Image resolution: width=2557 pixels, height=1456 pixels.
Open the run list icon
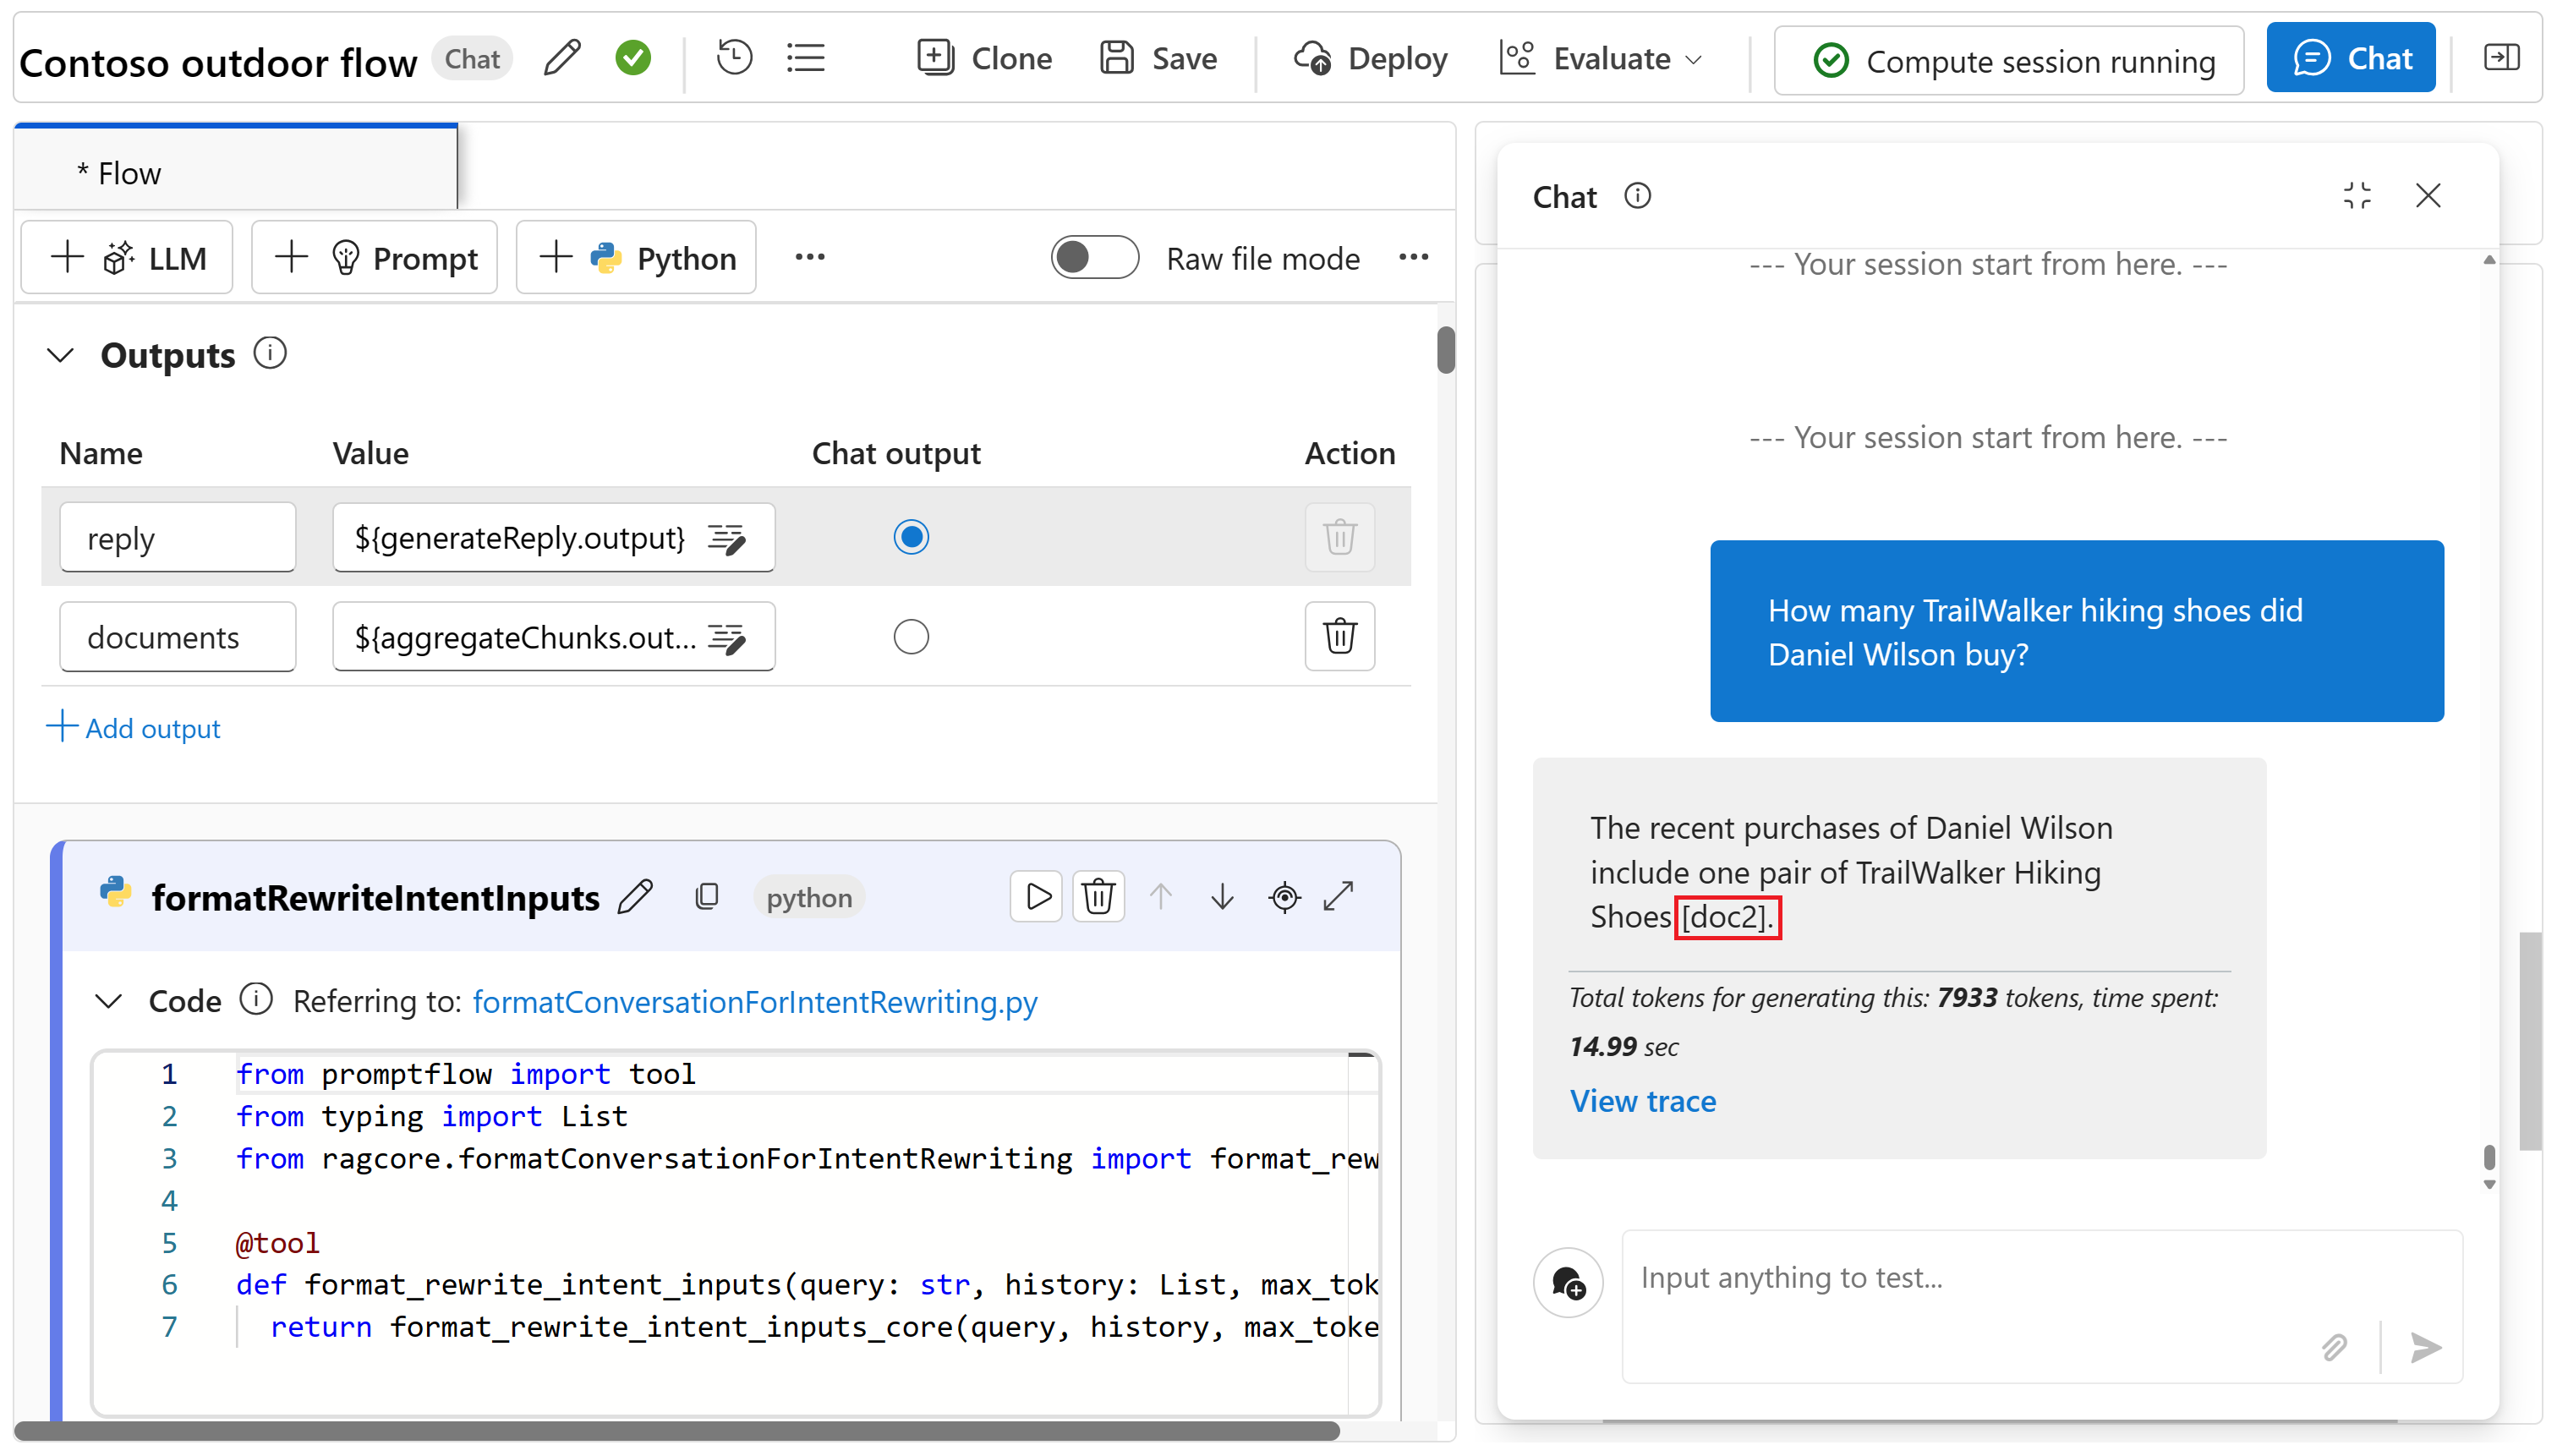805,58
